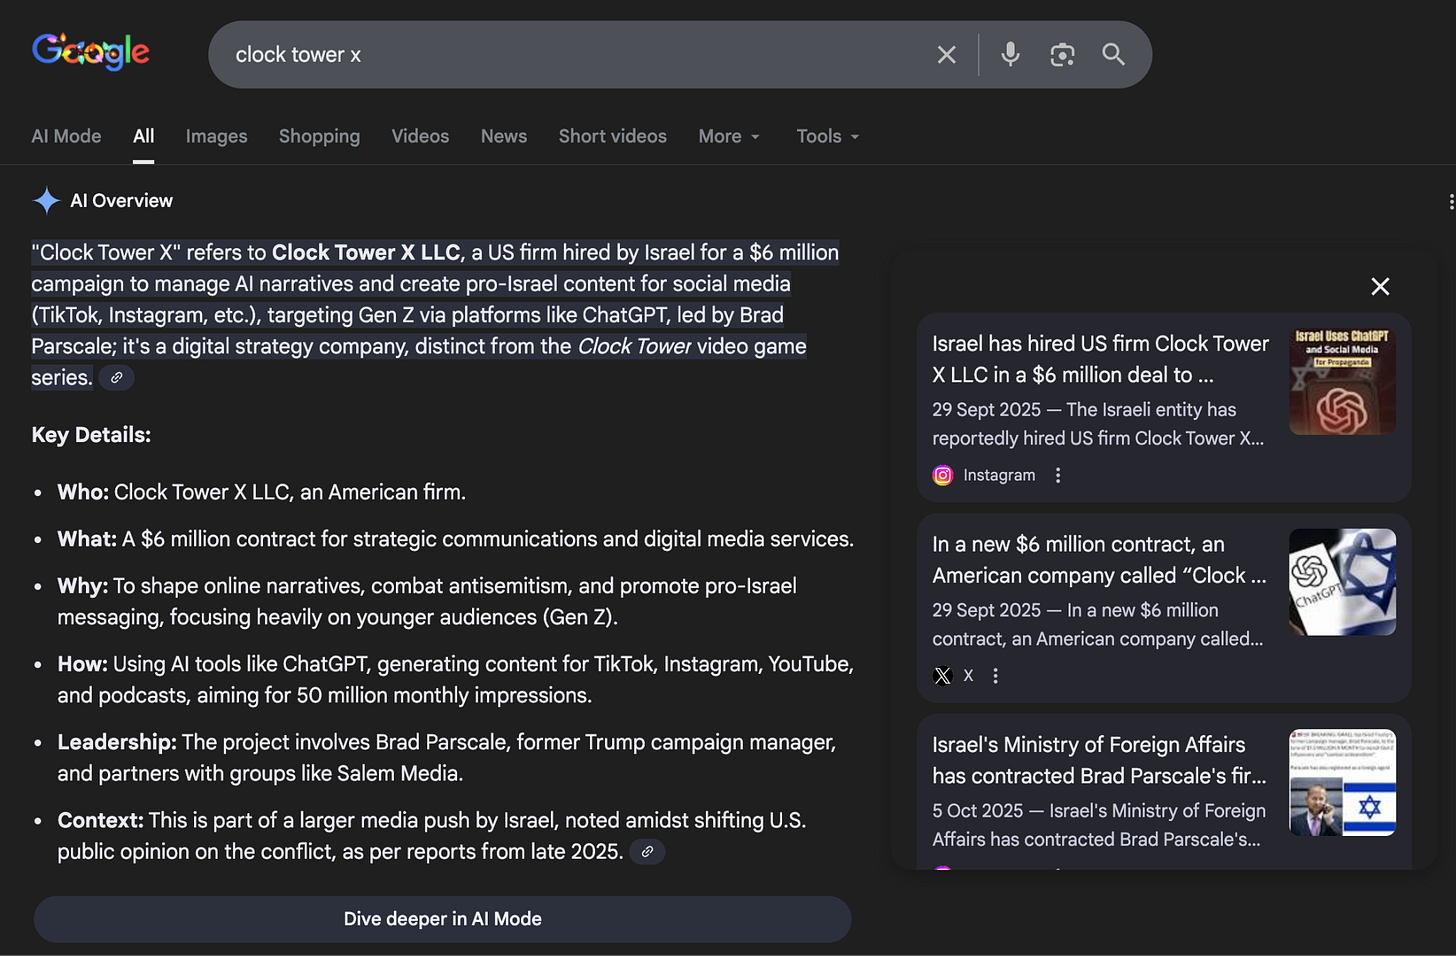The width and height of the screenshot is (1456, 956).
Task: Open AI Overview three-dot options menu
Action: pyautogui.click(x=1450, y=201)
